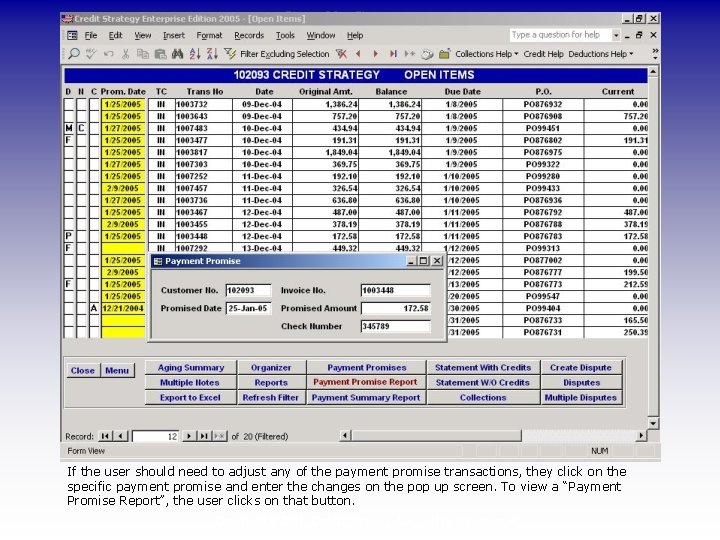This screenshot has width=720, height=540.
Task: Click the Customer No. field
Action: (x=248, y=291)
